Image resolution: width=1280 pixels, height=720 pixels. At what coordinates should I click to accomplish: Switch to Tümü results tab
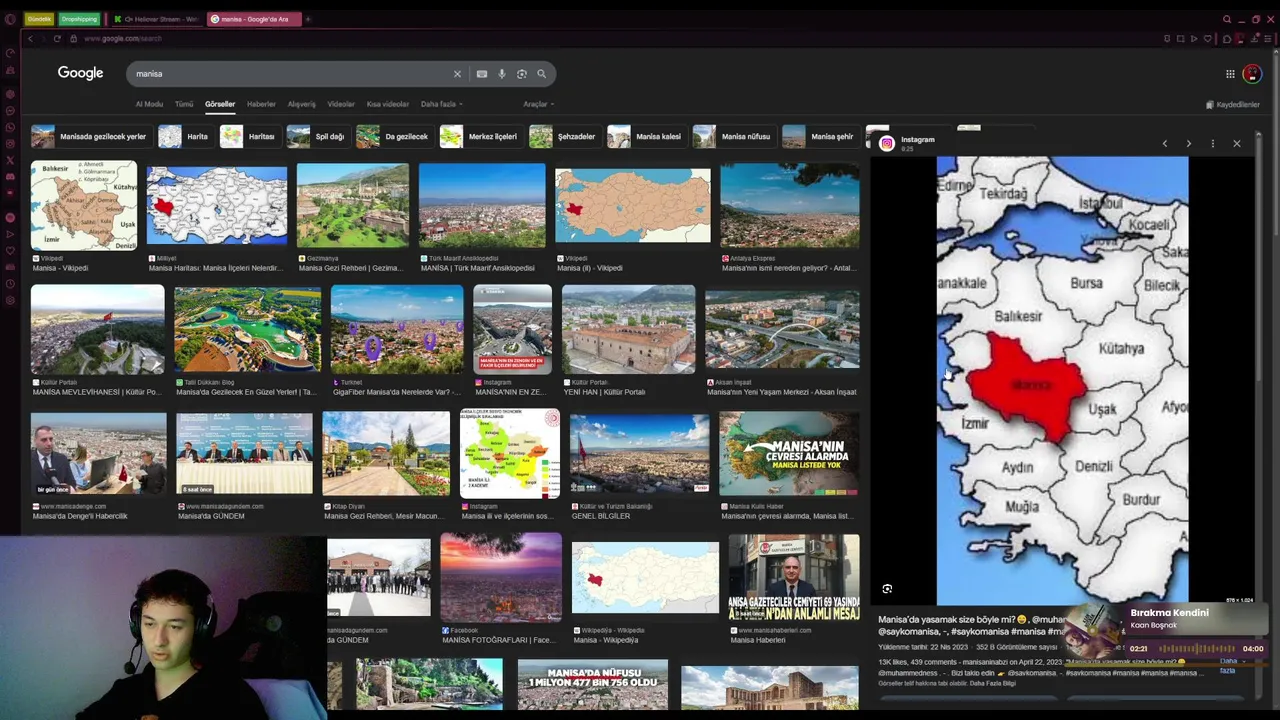(x=184, y=104)
